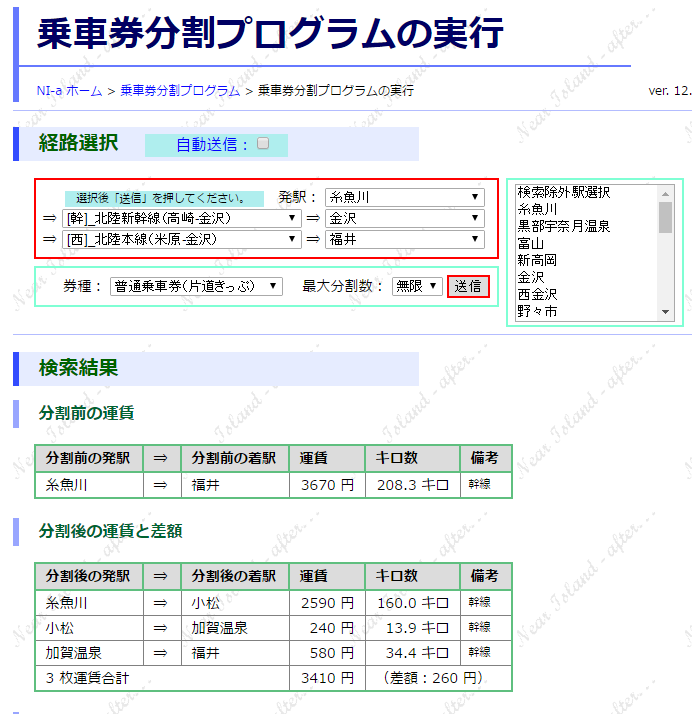Click the 送信 button
The height and width of the screenshot is (714, 692).
[468, 286]
